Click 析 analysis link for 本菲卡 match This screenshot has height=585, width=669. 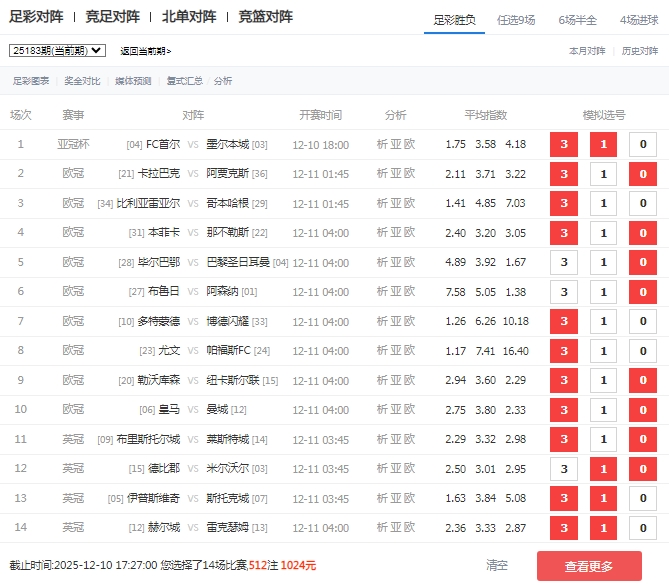[x=382, y=233]
